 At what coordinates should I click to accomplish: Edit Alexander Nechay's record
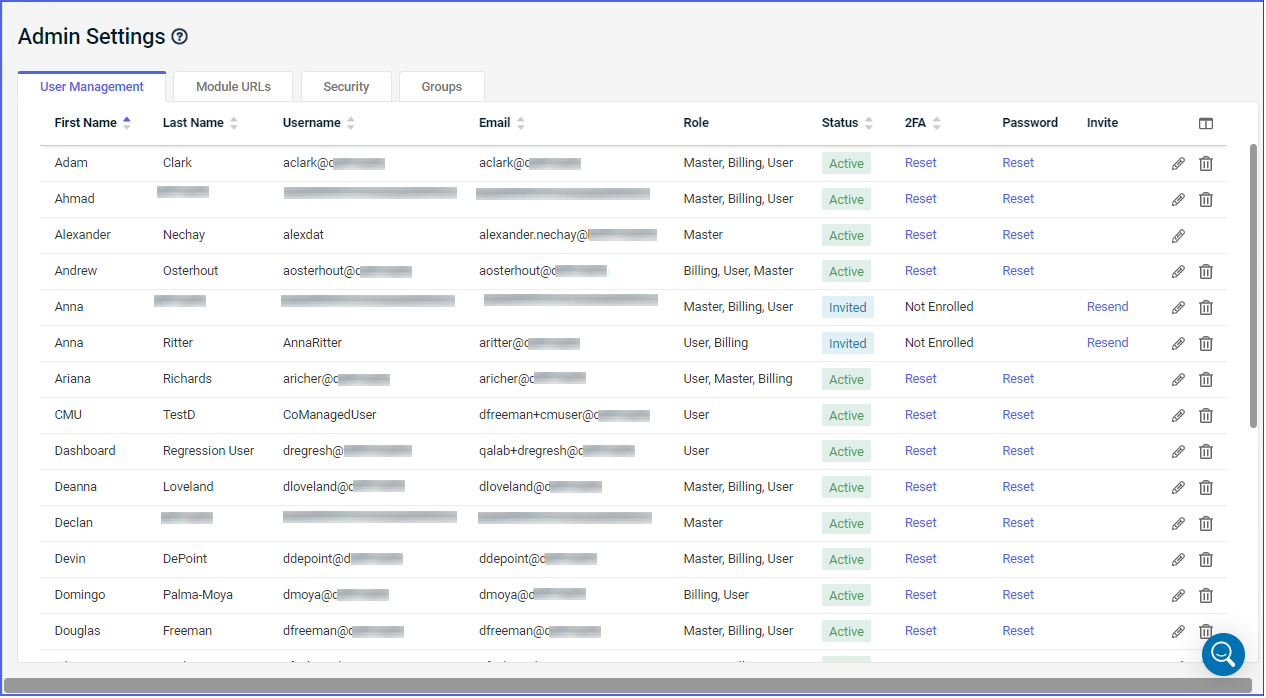point(1178,235)
